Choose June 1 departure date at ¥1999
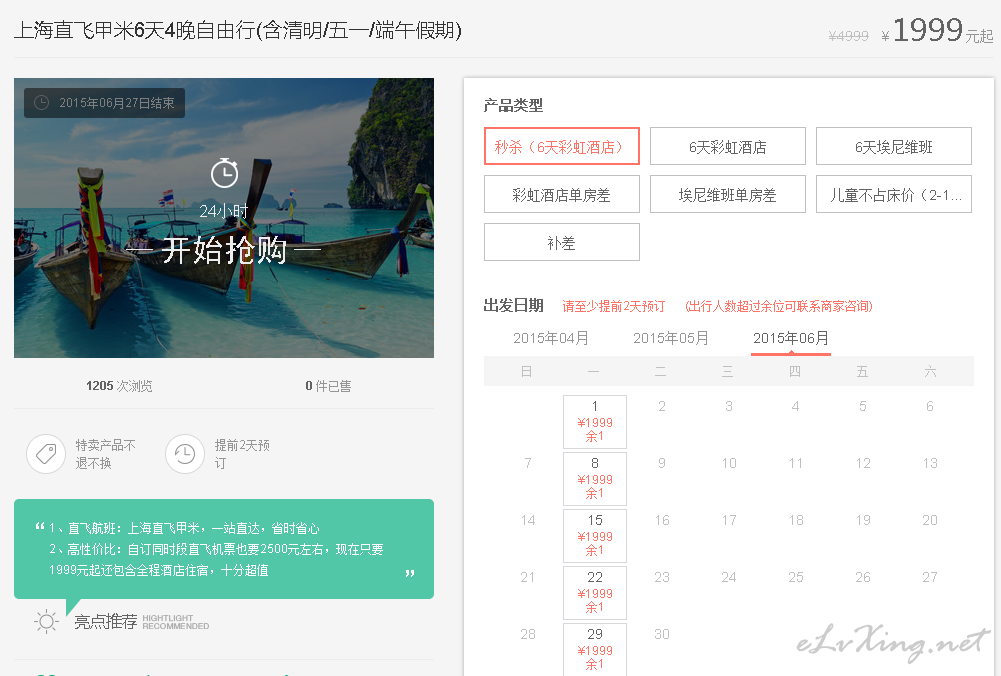 pyautogui.click(x=595, y=421)
